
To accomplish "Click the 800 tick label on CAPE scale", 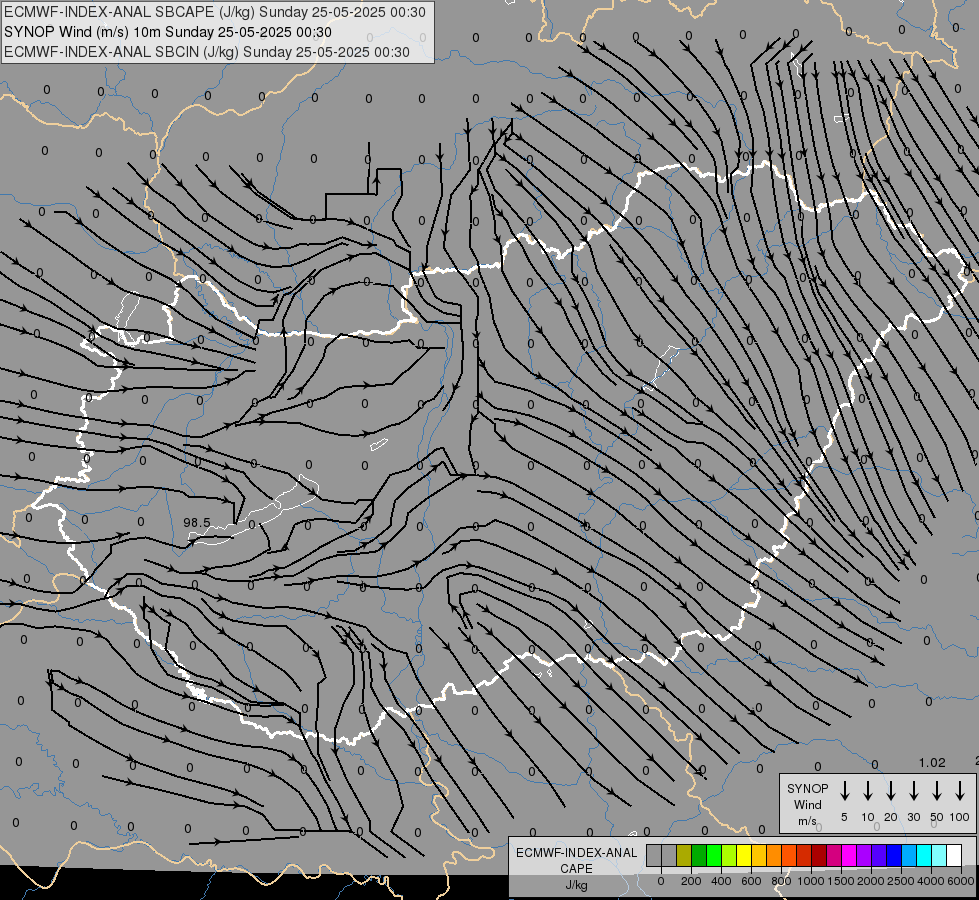I will (781, 881).
